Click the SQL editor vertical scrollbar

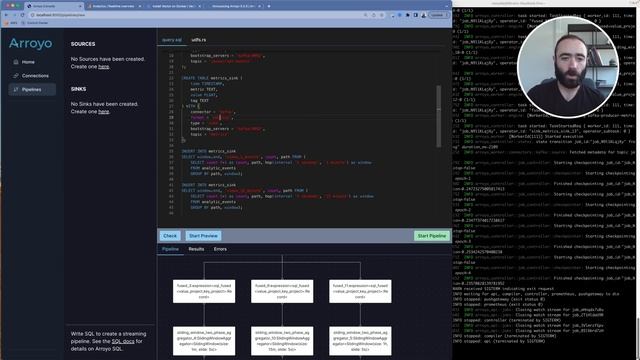[439, 116]
